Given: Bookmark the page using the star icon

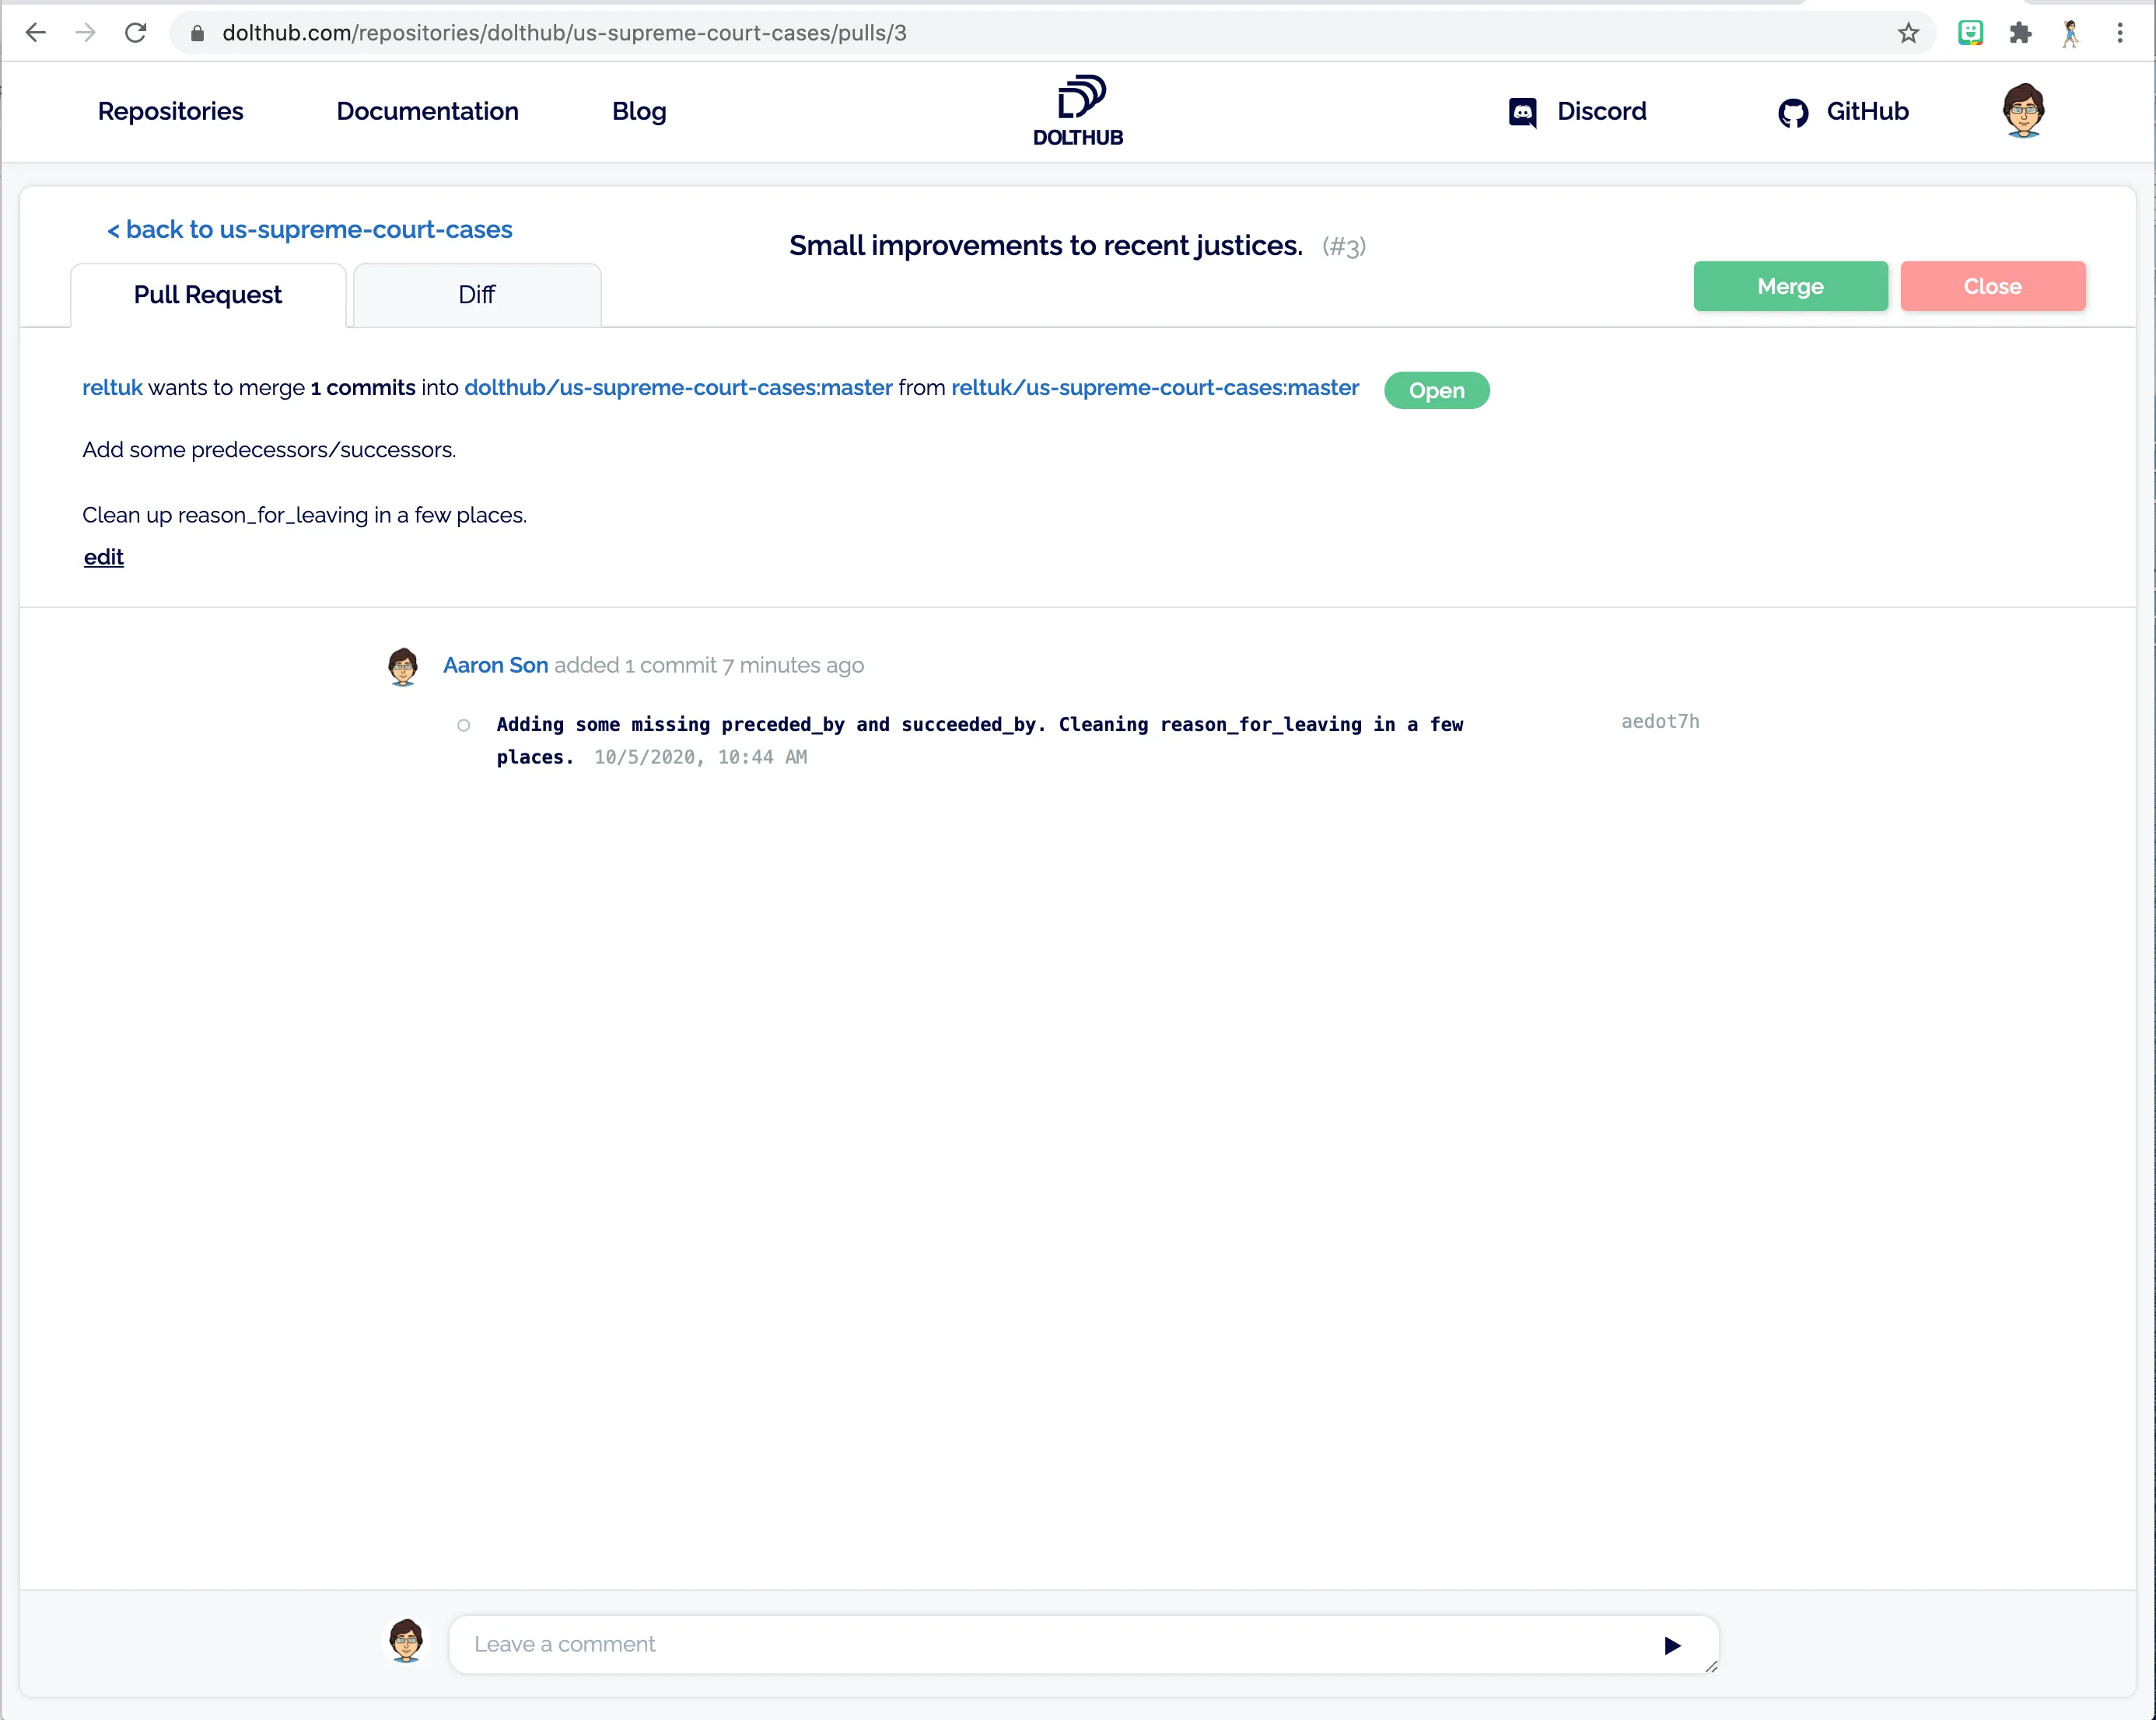Looking at the screenshot, I should [1909, 32].
